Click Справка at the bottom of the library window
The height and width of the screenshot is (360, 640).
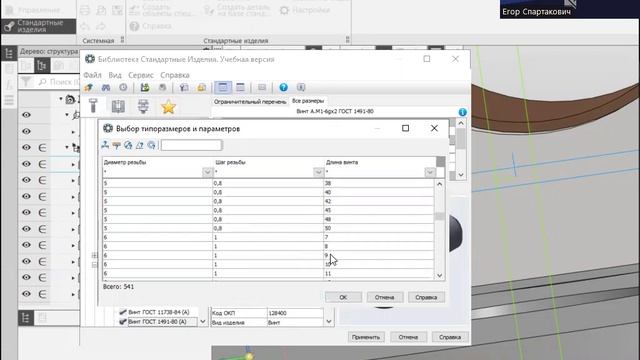[450, 337]
